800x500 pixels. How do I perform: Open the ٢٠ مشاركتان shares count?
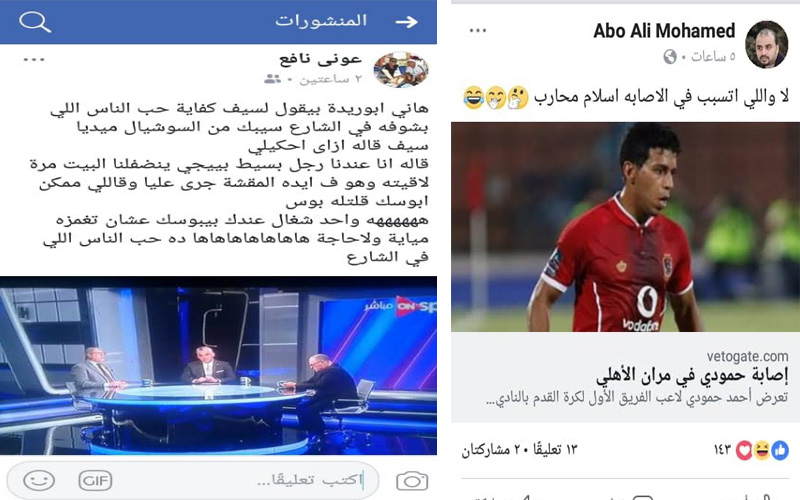(x=493, y=449)
